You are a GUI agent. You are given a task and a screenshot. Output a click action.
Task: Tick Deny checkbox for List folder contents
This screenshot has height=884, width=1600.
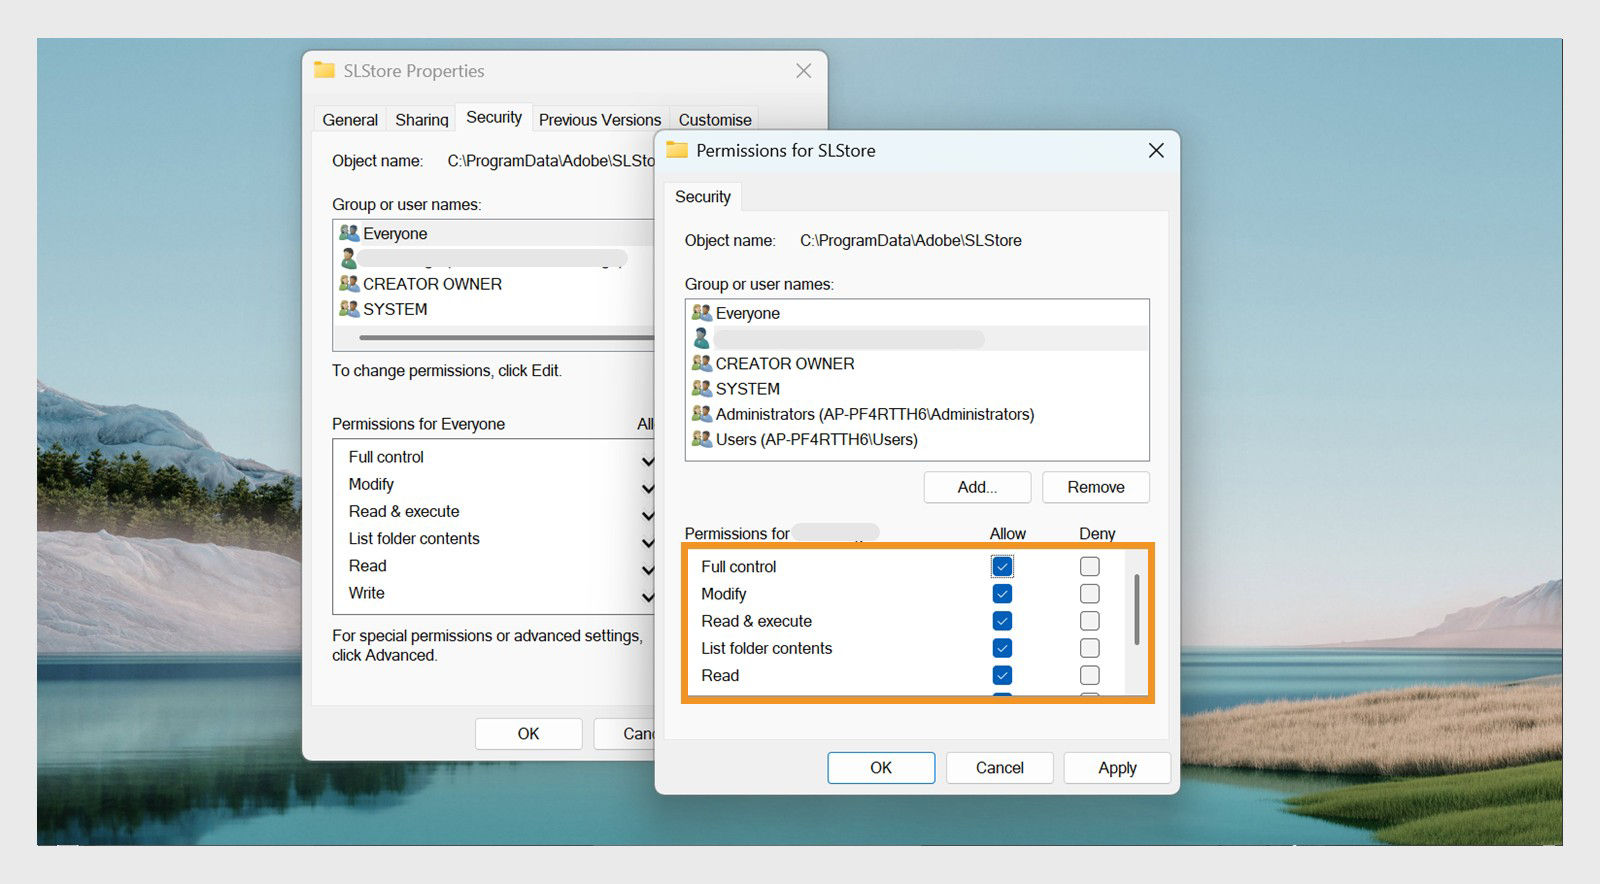click(x=1090, y=648)
